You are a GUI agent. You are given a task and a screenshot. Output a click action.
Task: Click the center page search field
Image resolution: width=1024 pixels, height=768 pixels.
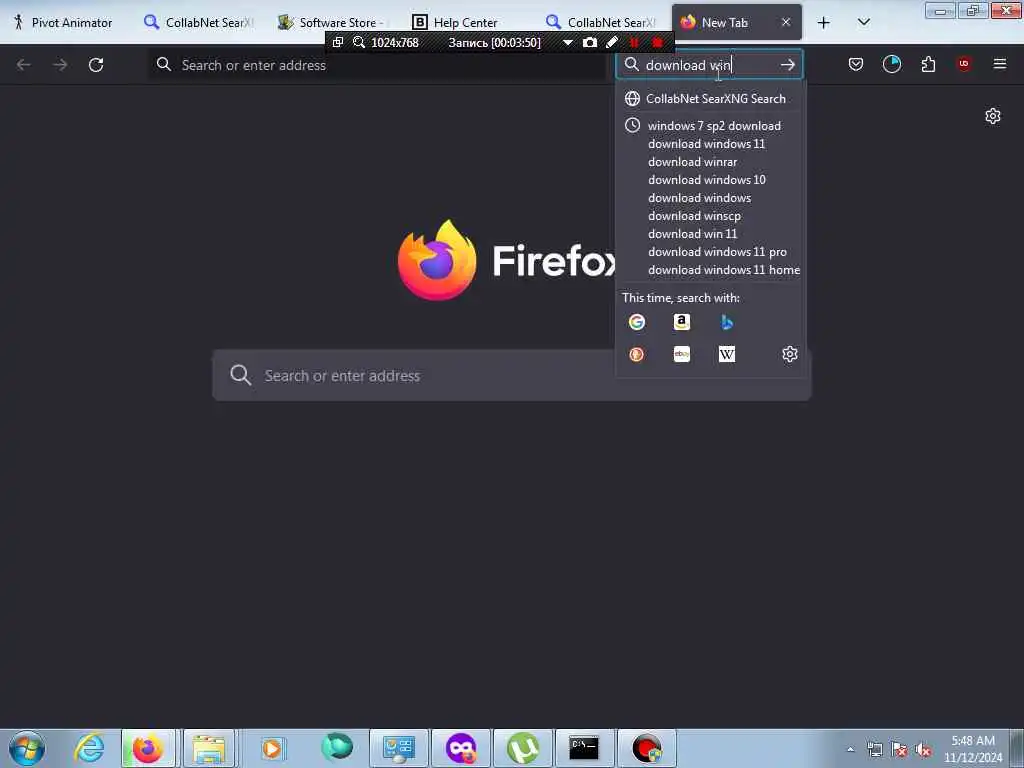(512, 376)
